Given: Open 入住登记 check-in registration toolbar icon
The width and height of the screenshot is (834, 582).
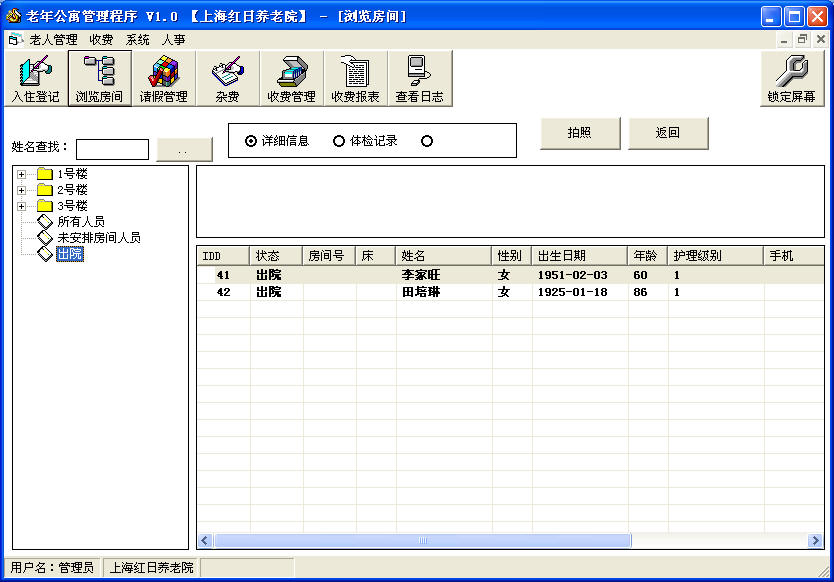Looking at the screenshot, I should [35, 78].
